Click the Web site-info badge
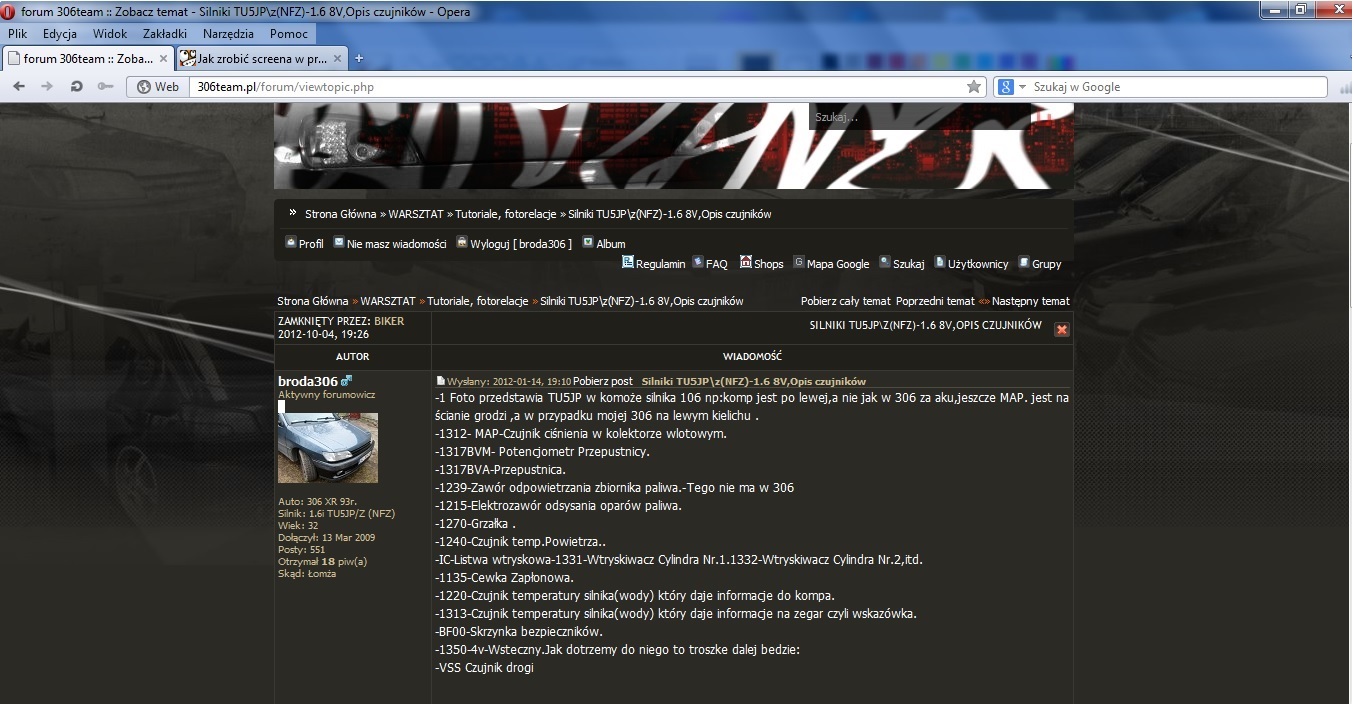 (x=158, y=87)
